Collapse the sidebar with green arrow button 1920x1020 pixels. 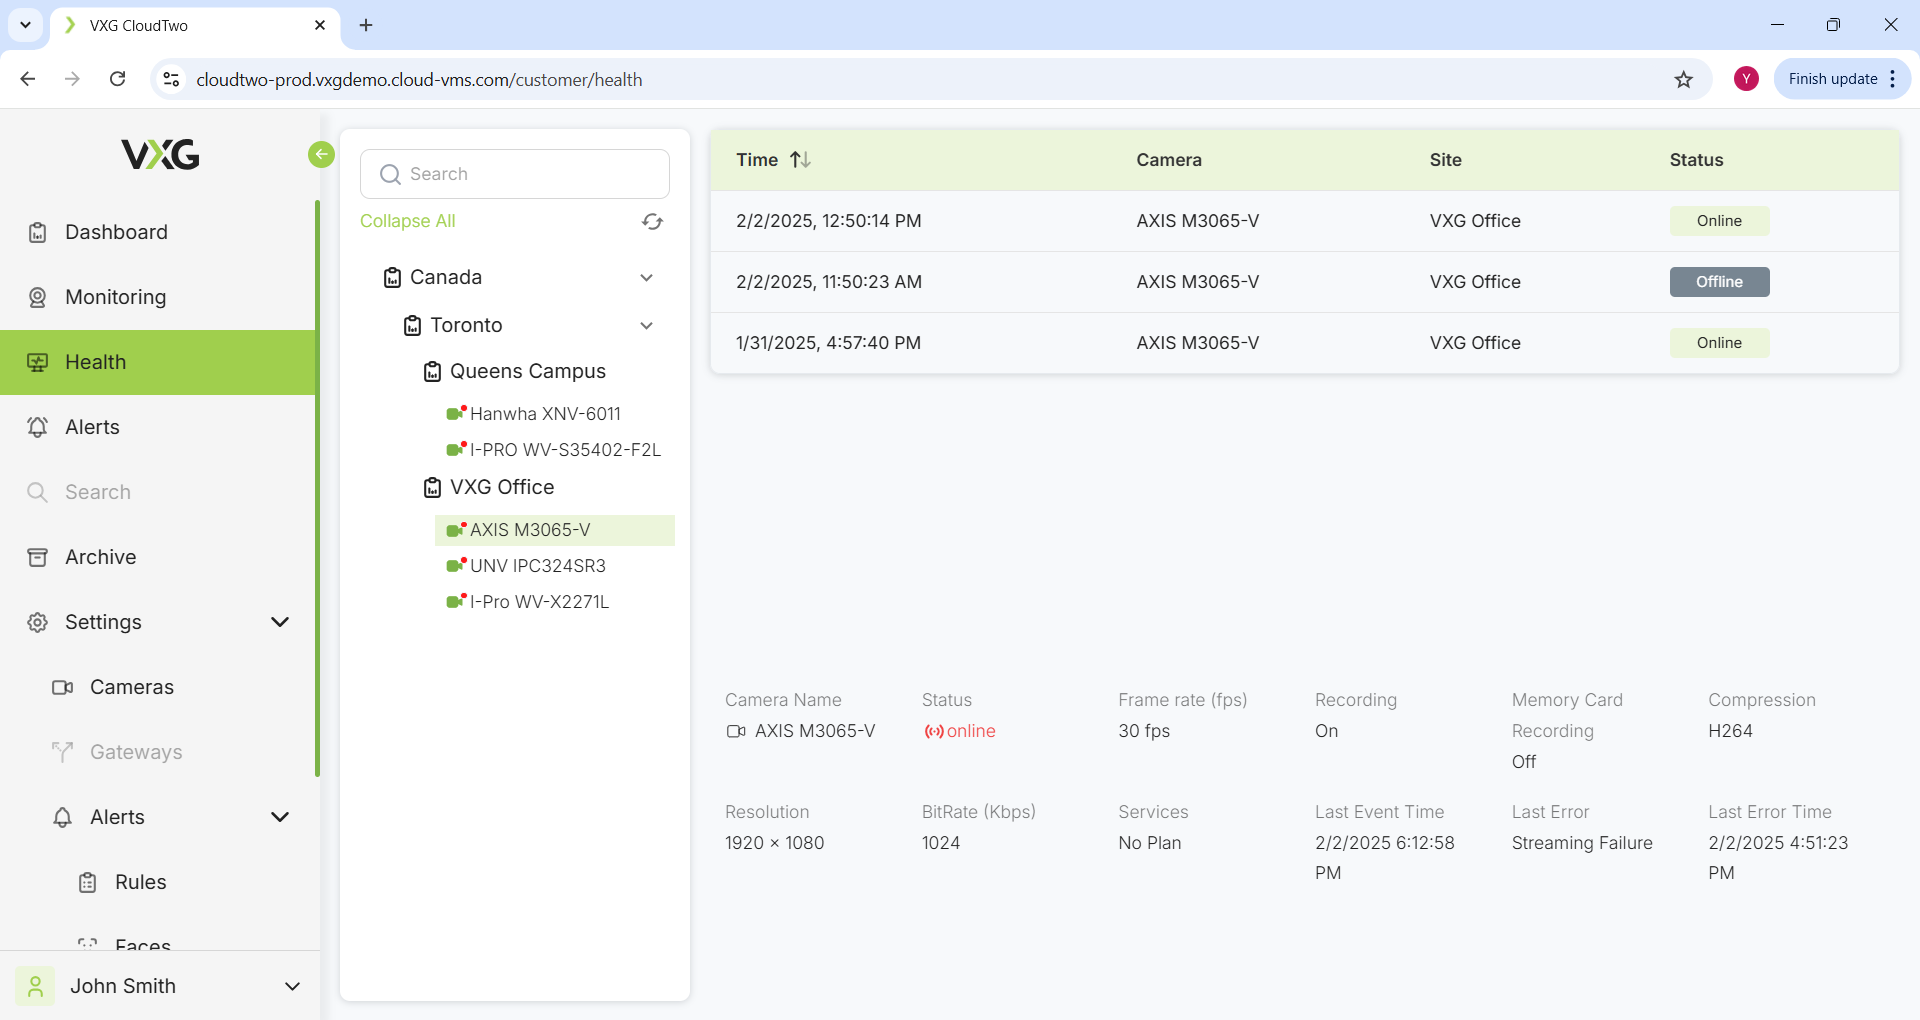321,154
